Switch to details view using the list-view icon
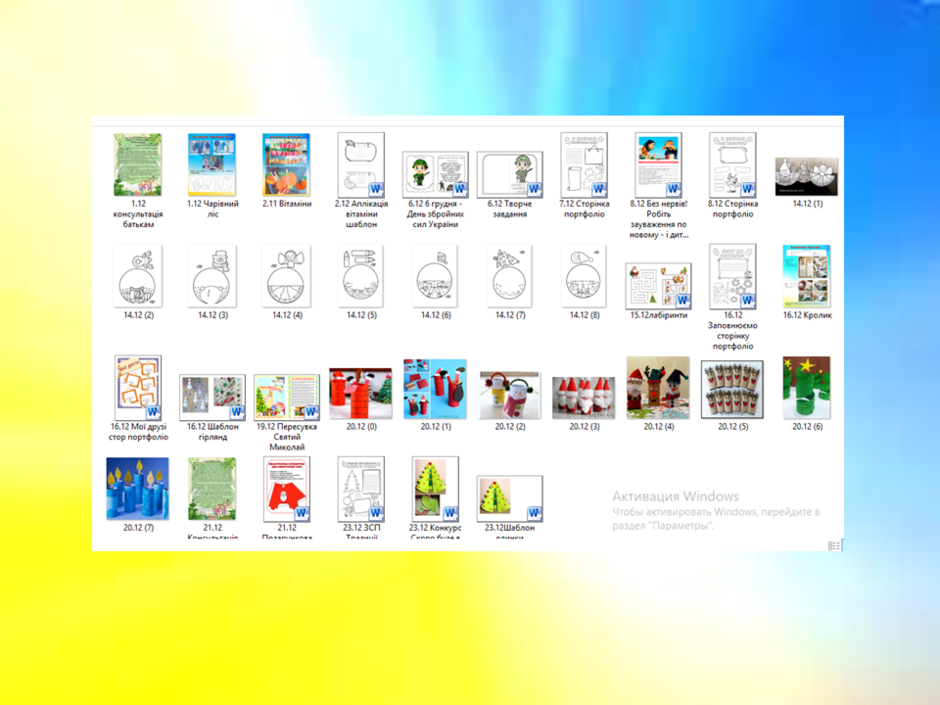Screen dimensions: 940x705 (833, 546)
